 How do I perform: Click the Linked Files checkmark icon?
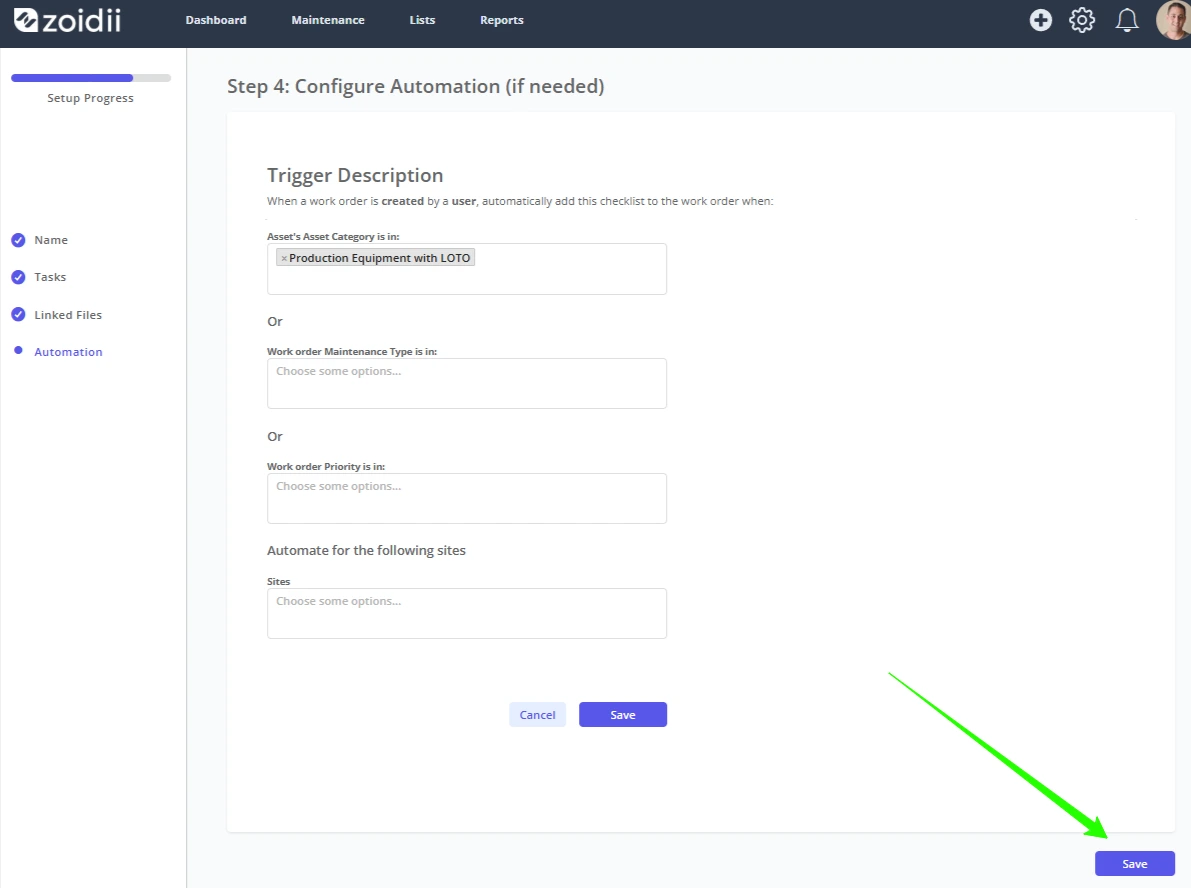18,314
